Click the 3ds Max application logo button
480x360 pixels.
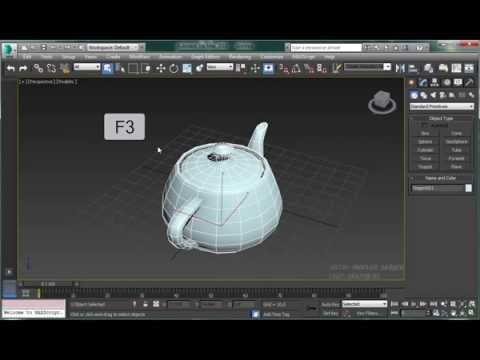point(9,50)
